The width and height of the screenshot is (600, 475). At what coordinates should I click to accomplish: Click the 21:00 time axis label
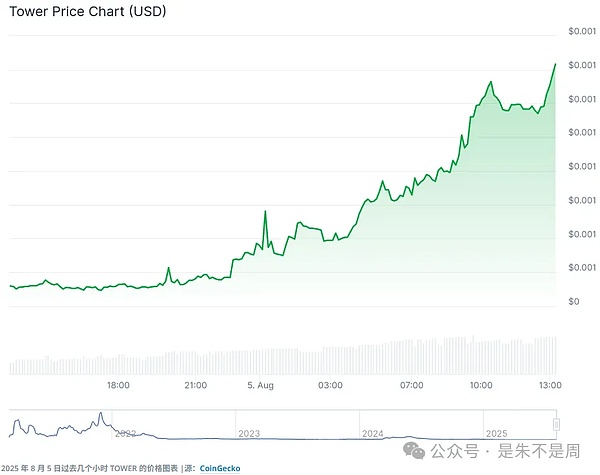point(195,384)
